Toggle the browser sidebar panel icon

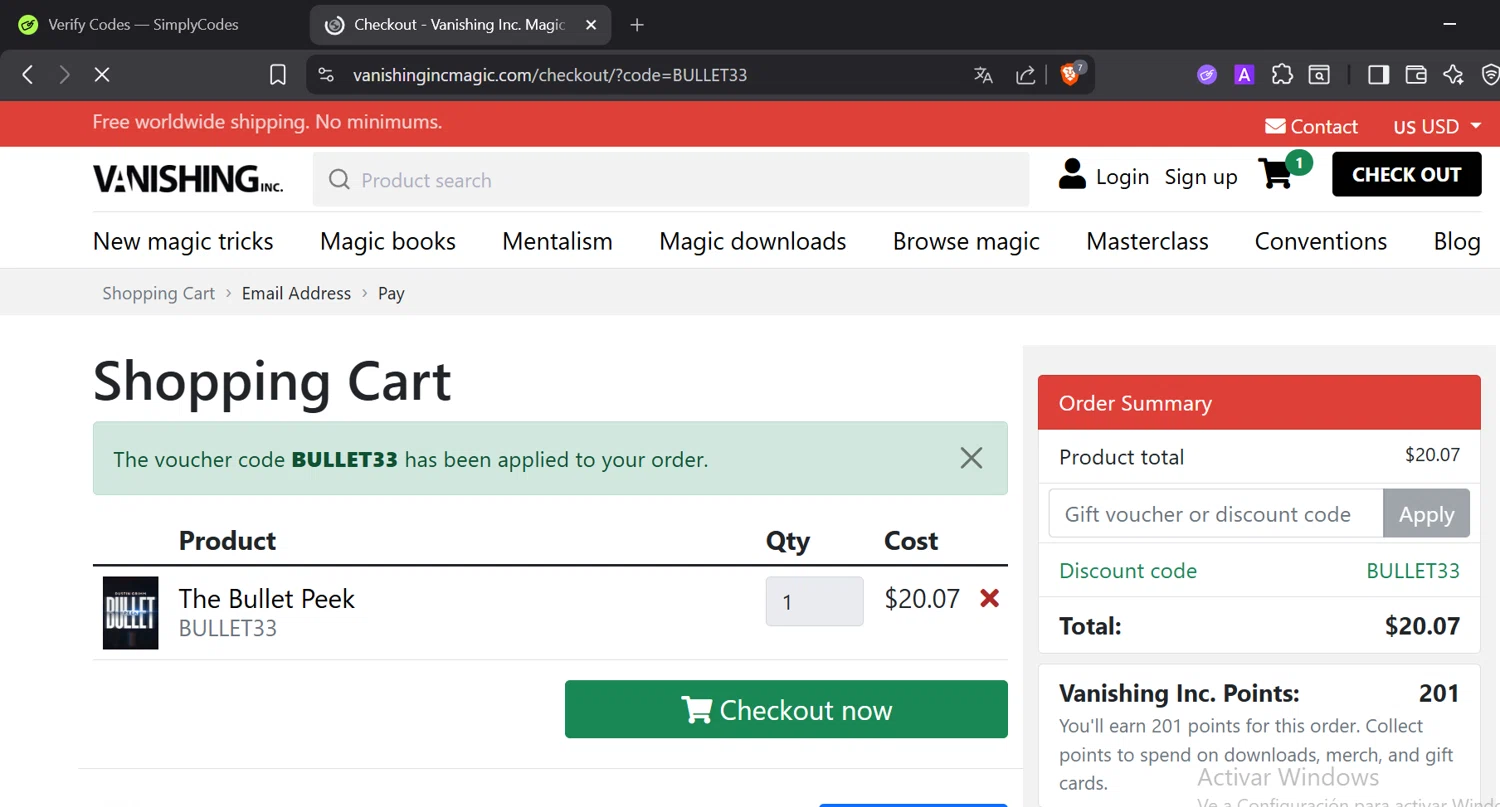[1379, 75]
